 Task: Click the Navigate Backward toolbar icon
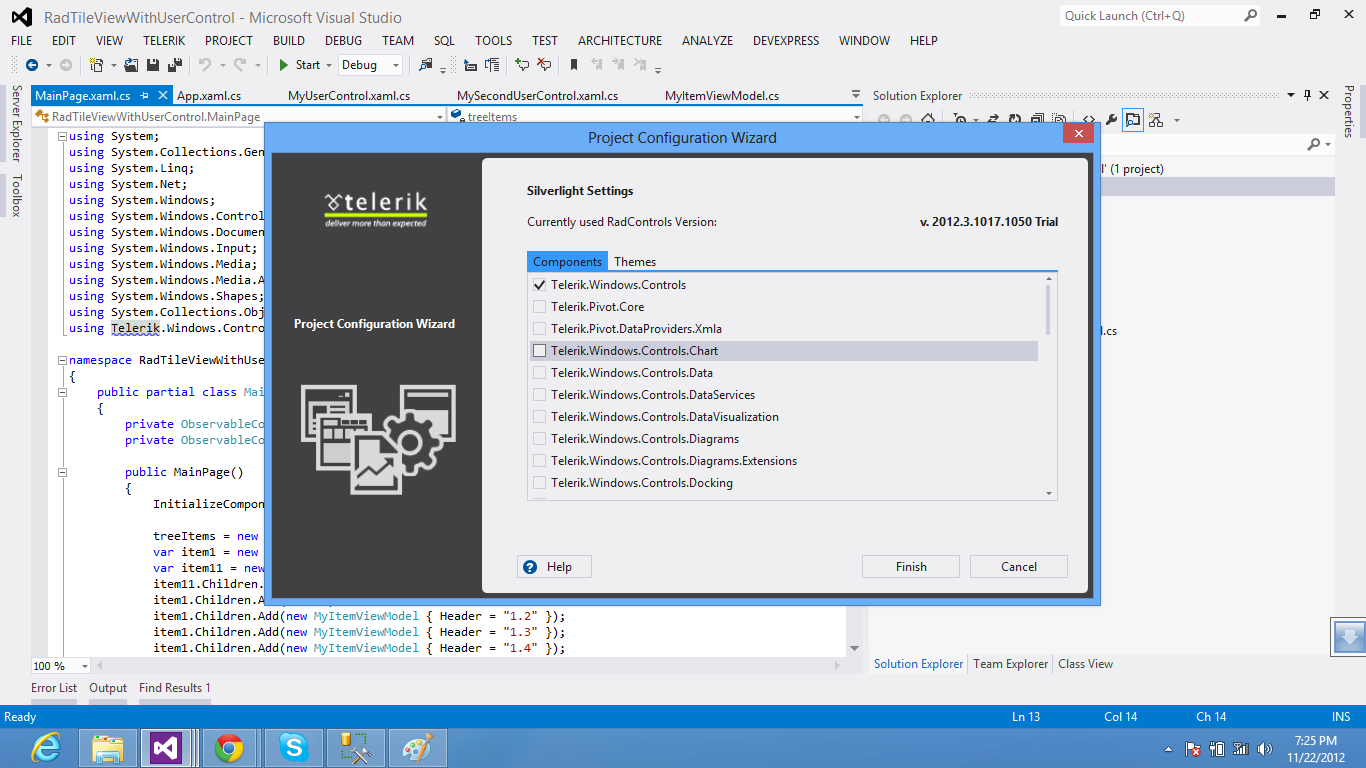[x=32, y=65]
